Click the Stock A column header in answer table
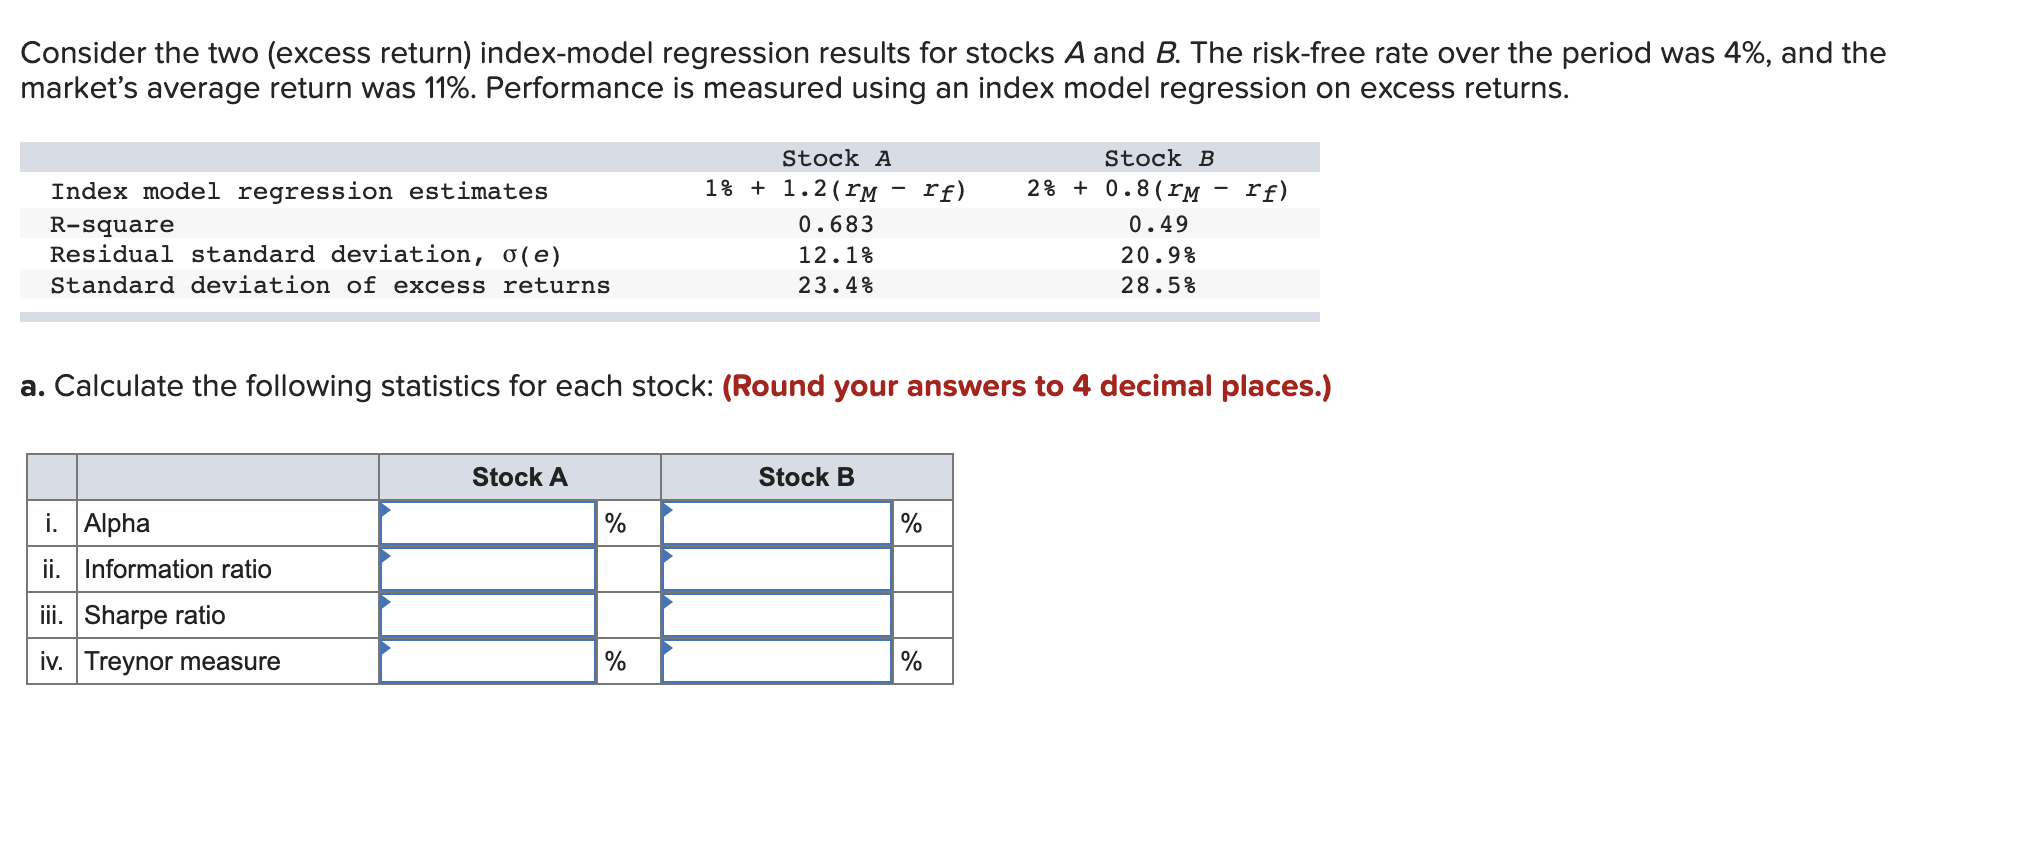This screenshot has width=2022, height=842. coord(518,477)
